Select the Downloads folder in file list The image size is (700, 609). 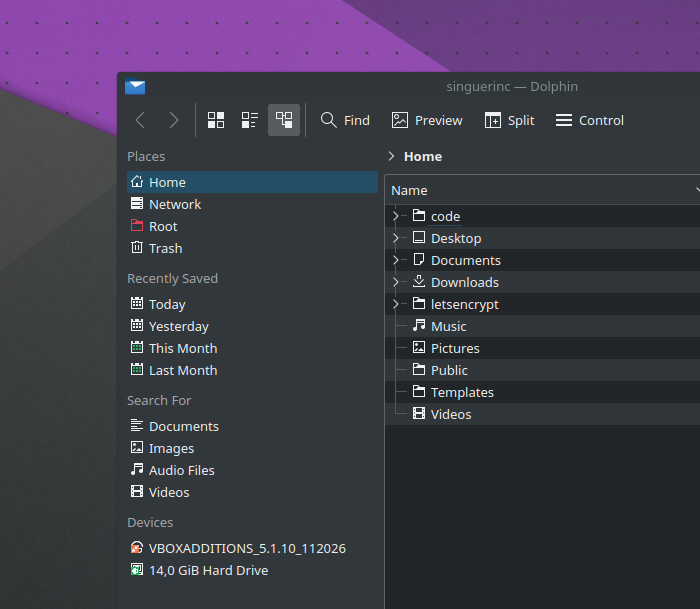(x=465, y=282)
